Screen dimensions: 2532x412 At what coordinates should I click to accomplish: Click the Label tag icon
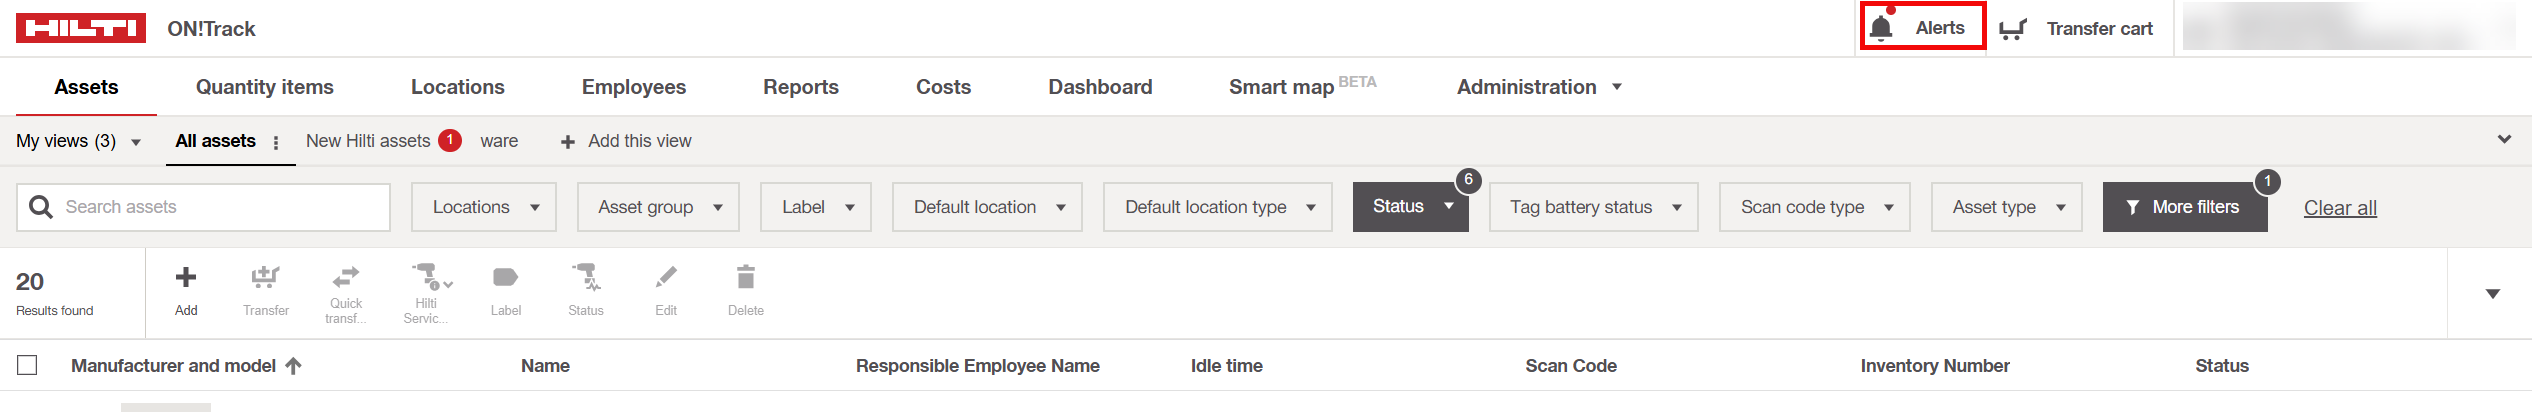point(506,278)
